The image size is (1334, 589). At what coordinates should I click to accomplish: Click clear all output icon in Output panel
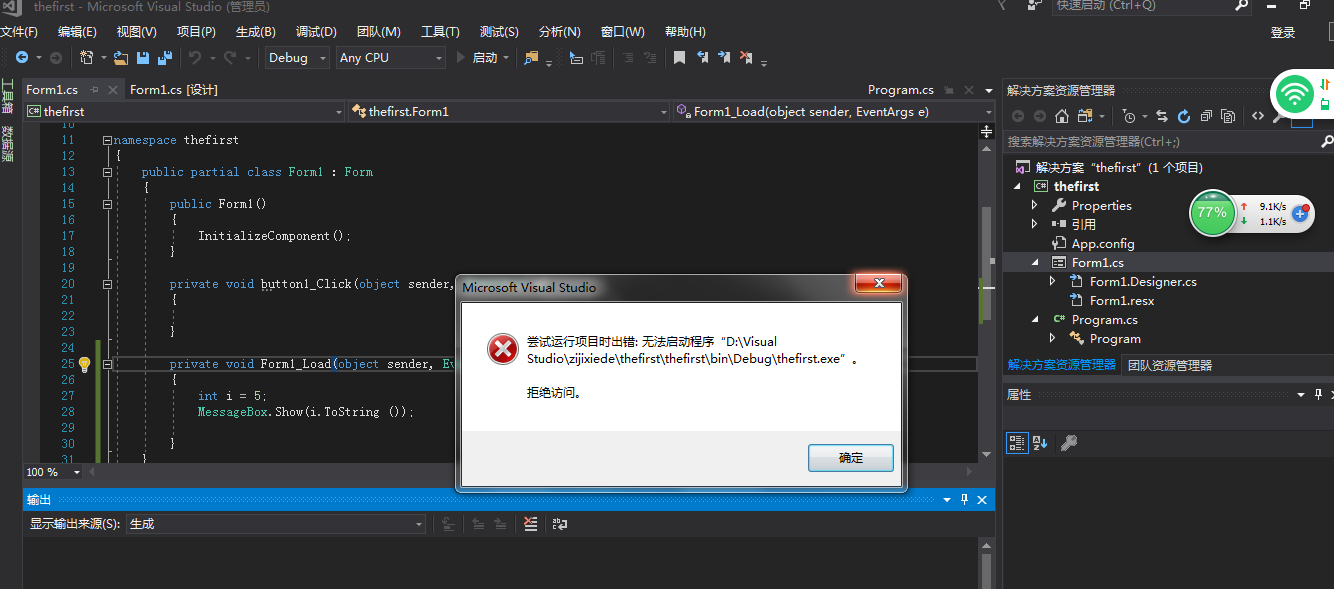click(x=531, y=523)
